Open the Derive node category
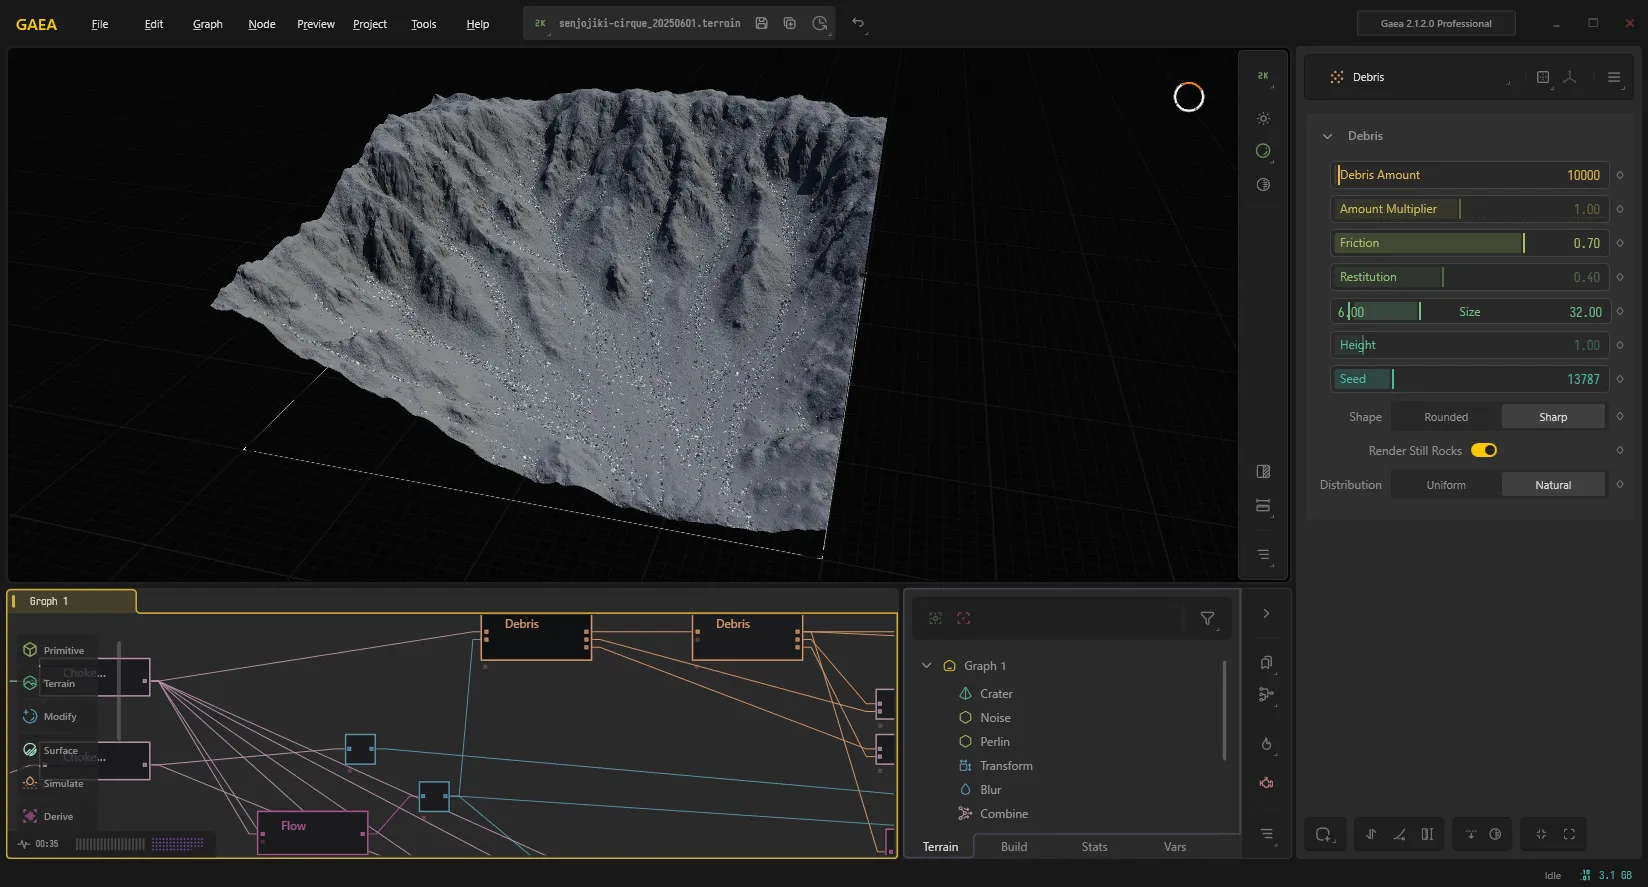The width and height of the screenshot is (1648, 887). [x=48, y=816]
